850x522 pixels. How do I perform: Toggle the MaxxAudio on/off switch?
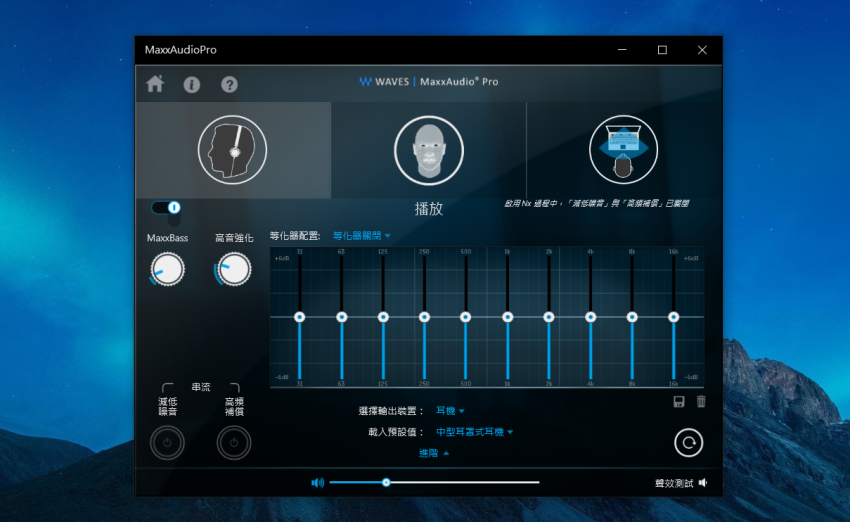tap(166, 208)
